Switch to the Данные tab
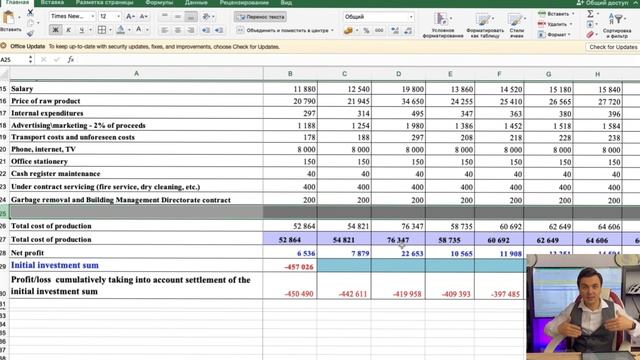Screen dimensions: 640x360 click(196, 3)
